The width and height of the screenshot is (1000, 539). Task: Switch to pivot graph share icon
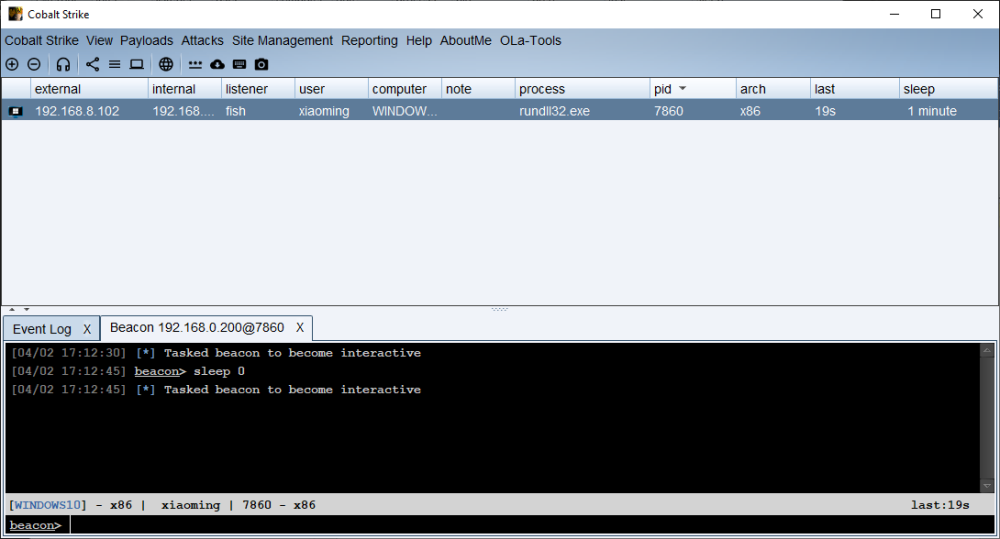pyautogui.click(x=92, y=64)
